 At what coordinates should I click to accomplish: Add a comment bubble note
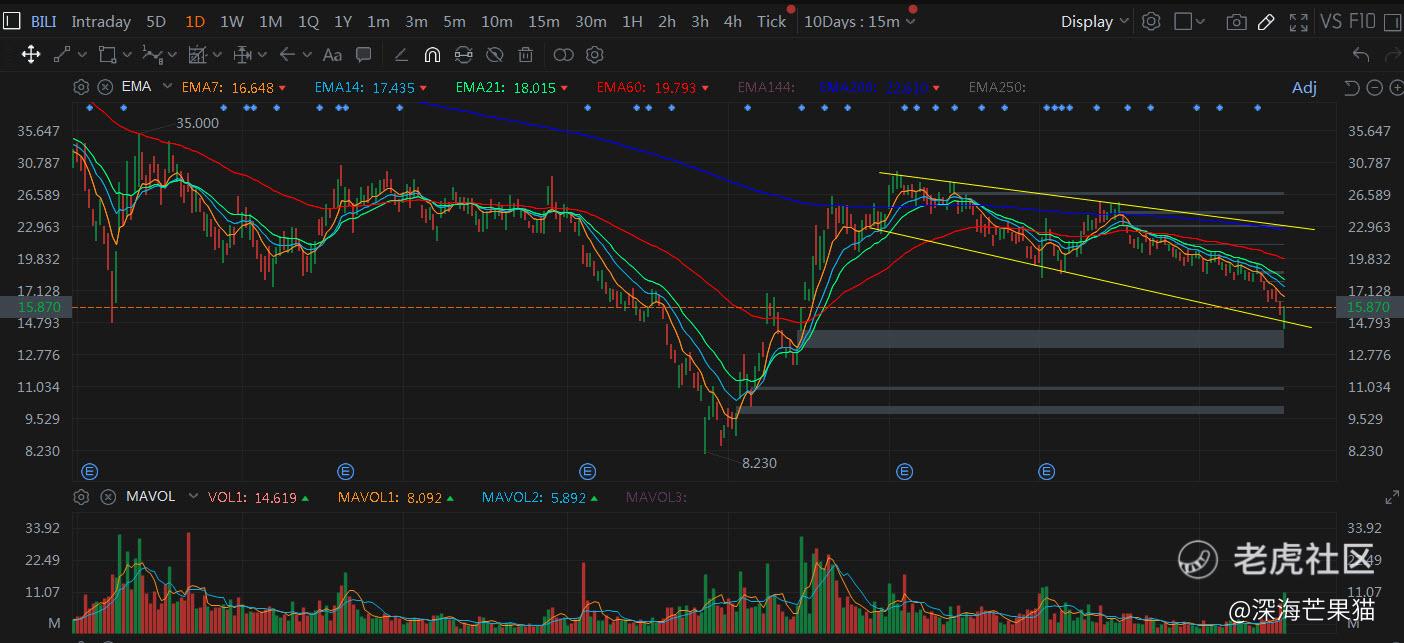tap(364, 55)
